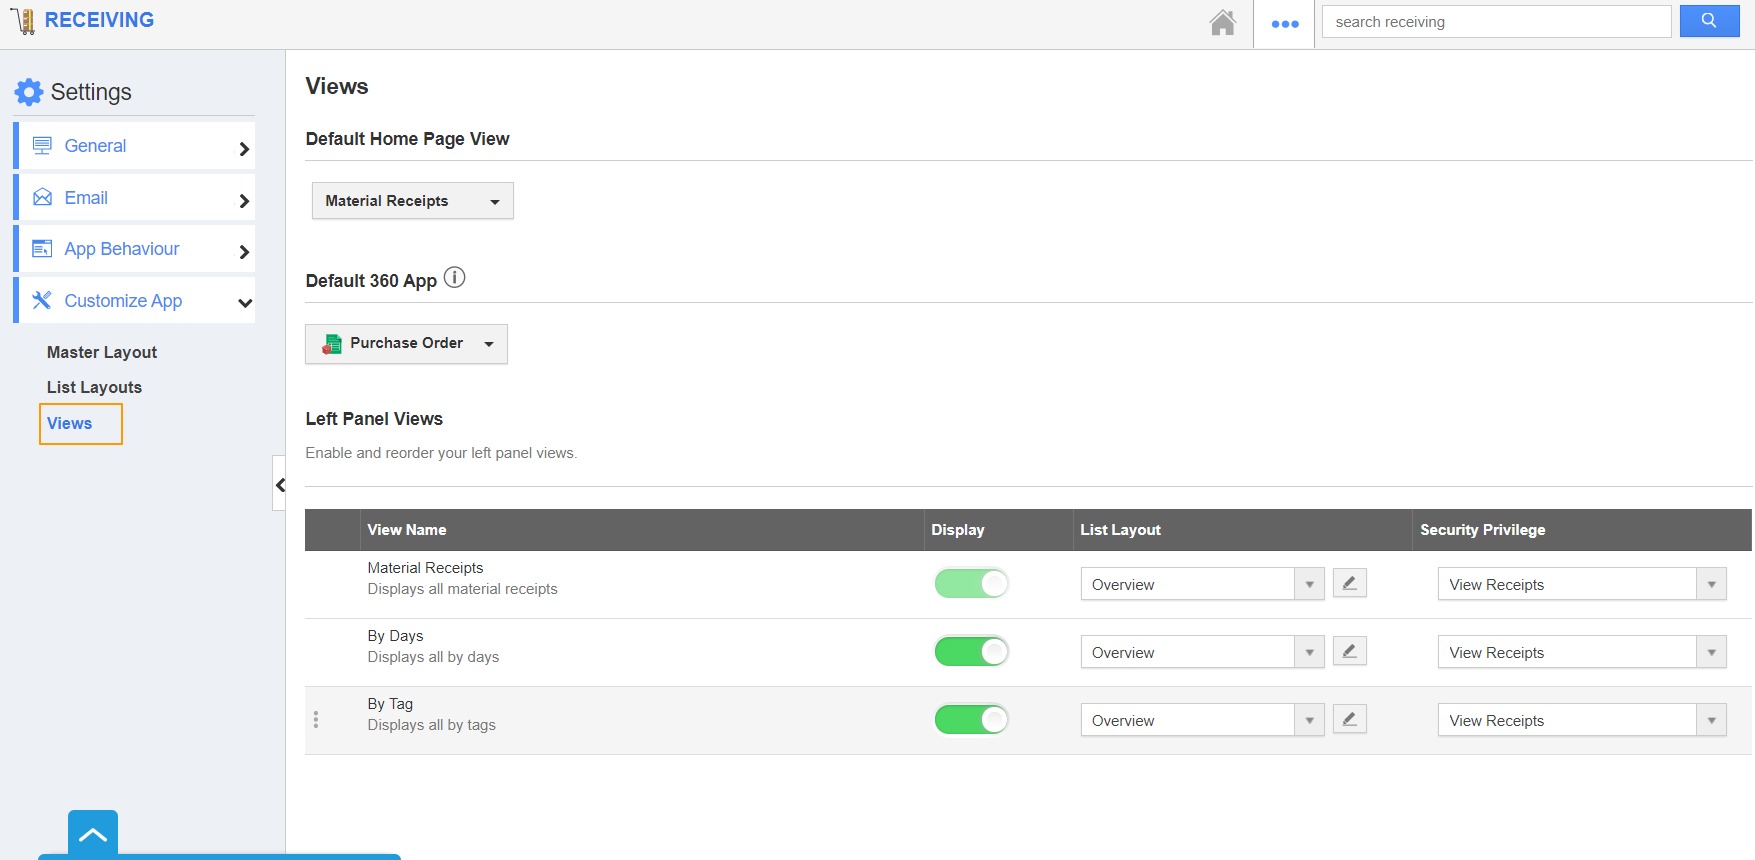The height and width of the screenshot is (860, 1755).
Task: Edit the Material Receipts list layout
Action: 1349,583
